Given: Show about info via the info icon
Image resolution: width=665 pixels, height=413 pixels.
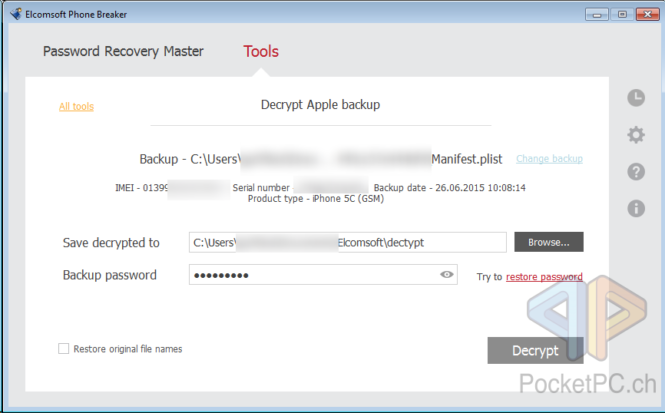Looking at the screenshot, I should (x=636, y=209).
